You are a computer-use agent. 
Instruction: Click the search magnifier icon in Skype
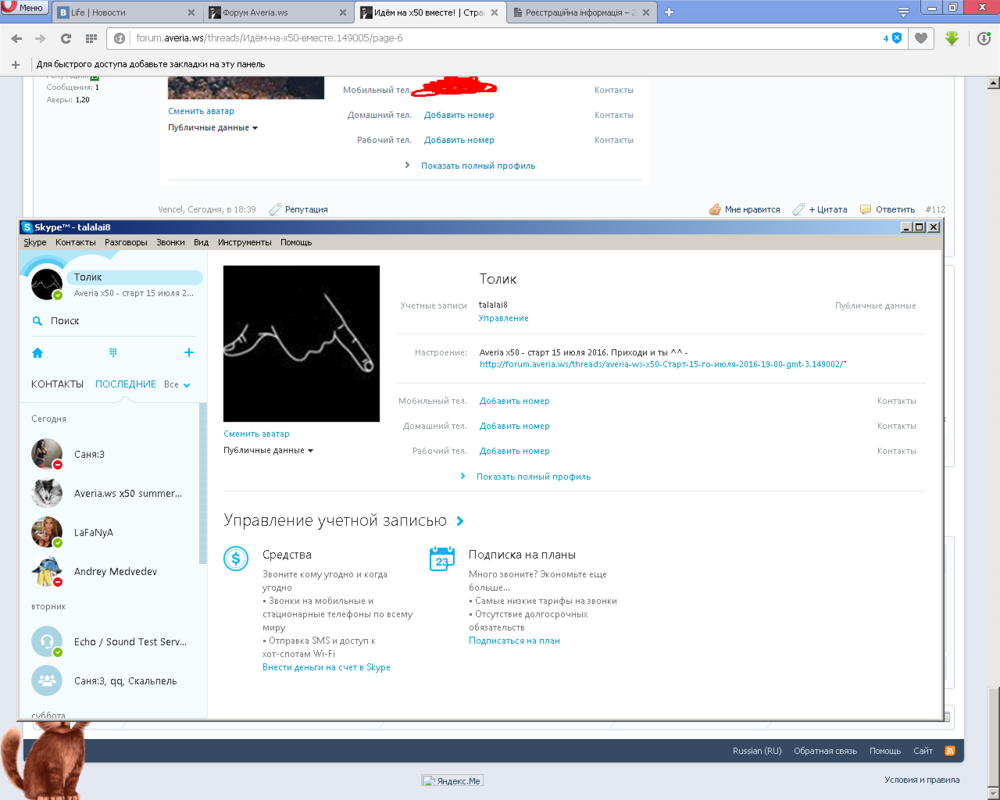coord(37,321)
